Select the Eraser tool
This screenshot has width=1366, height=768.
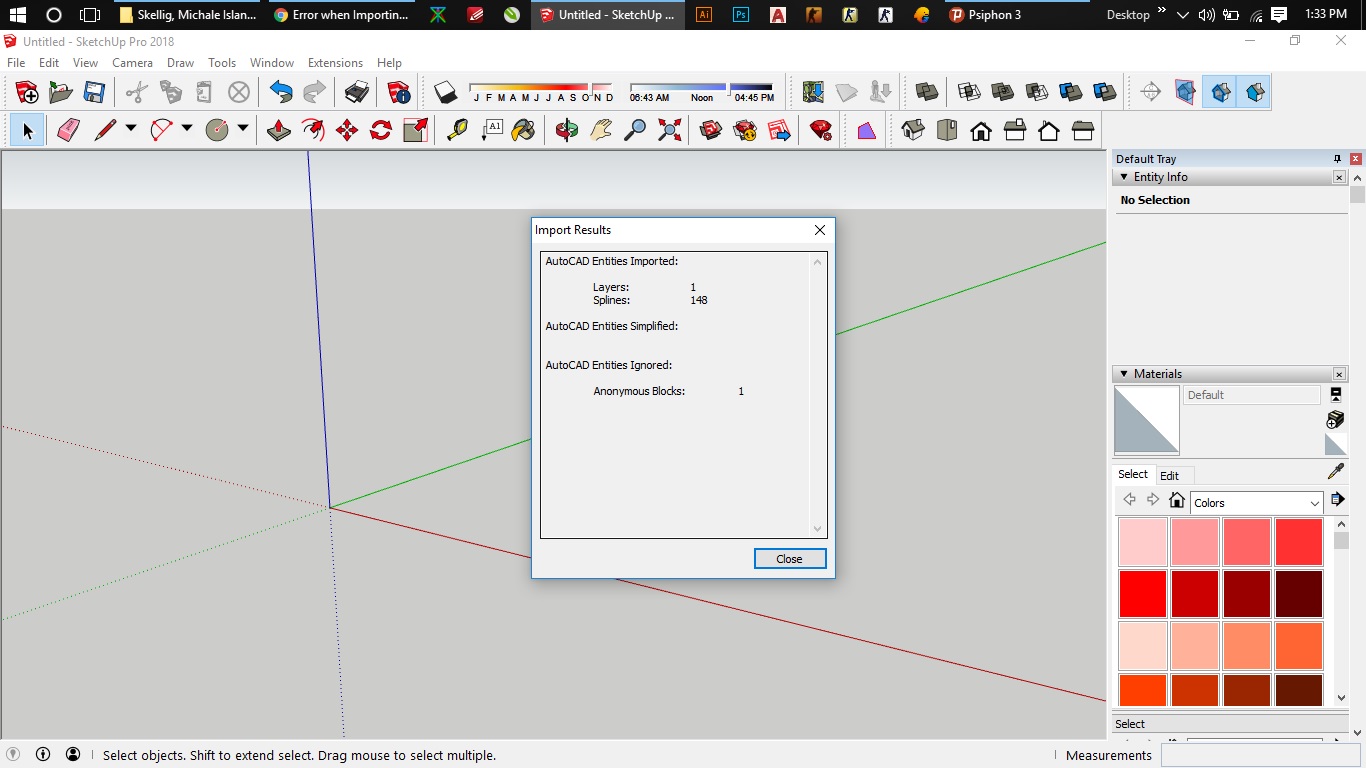[68, 130]
